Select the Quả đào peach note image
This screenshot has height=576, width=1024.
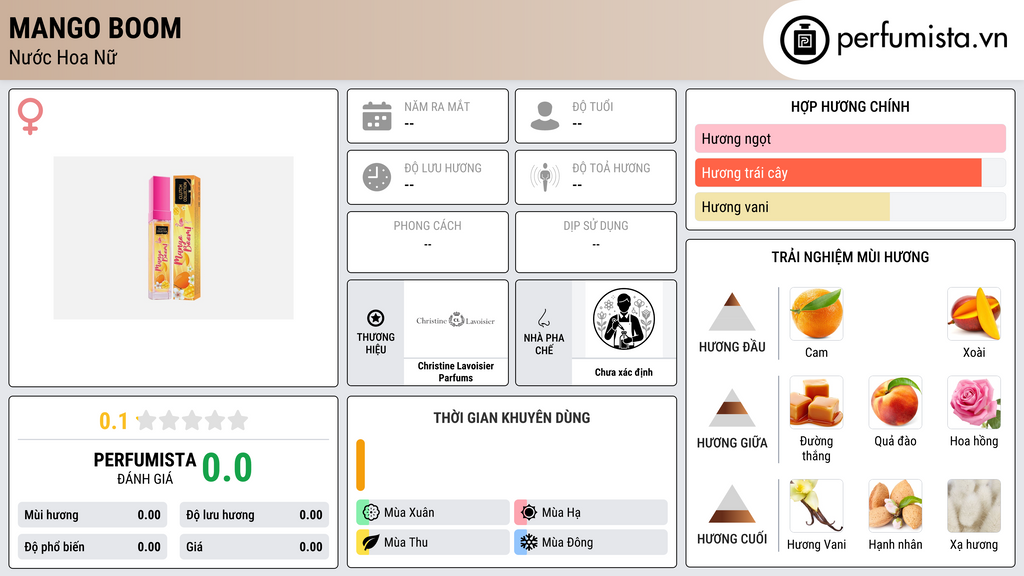pos(895,402)
